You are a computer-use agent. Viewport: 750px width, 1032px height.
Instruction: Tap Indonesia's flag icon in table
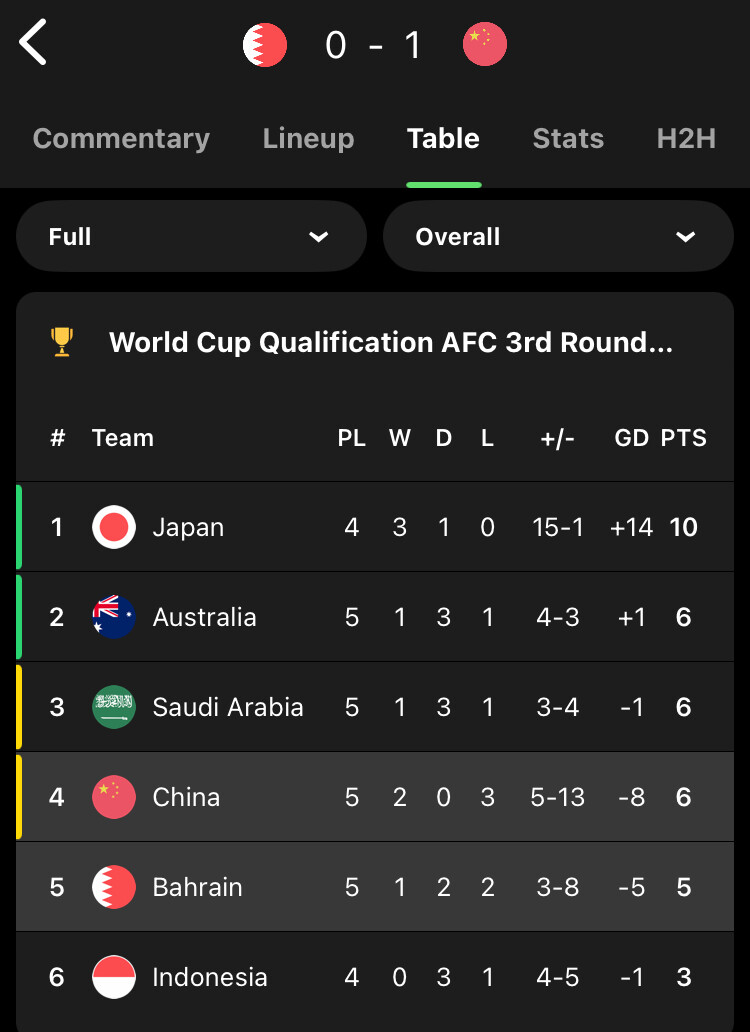(114, 977)
